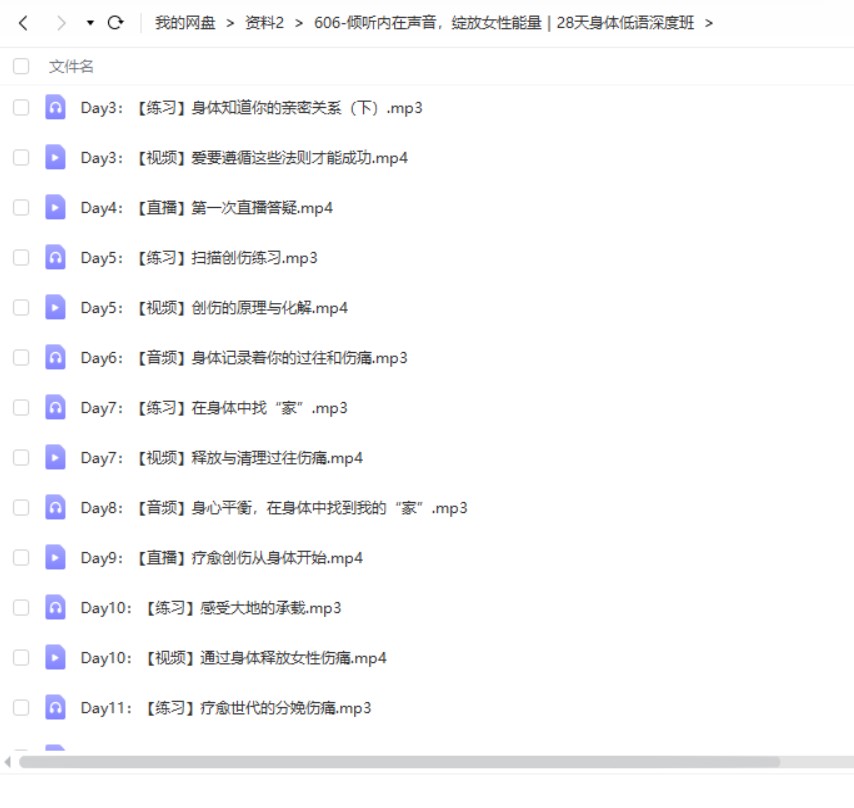Check the box for Day5 扫描创伤练习.mp3
Screen dimensions: 854x808
tap(21, 258)
